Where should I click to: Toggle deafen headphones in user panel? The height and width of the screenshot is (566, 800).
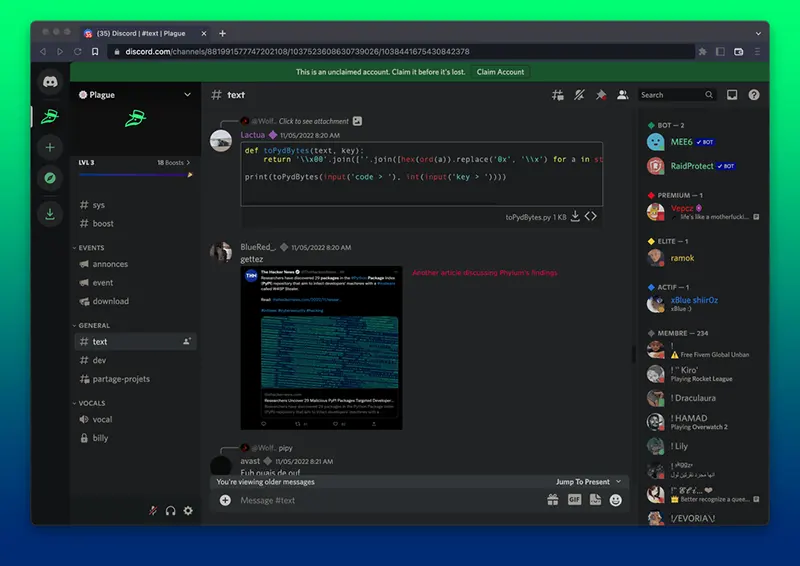click(x=170, y=510)
